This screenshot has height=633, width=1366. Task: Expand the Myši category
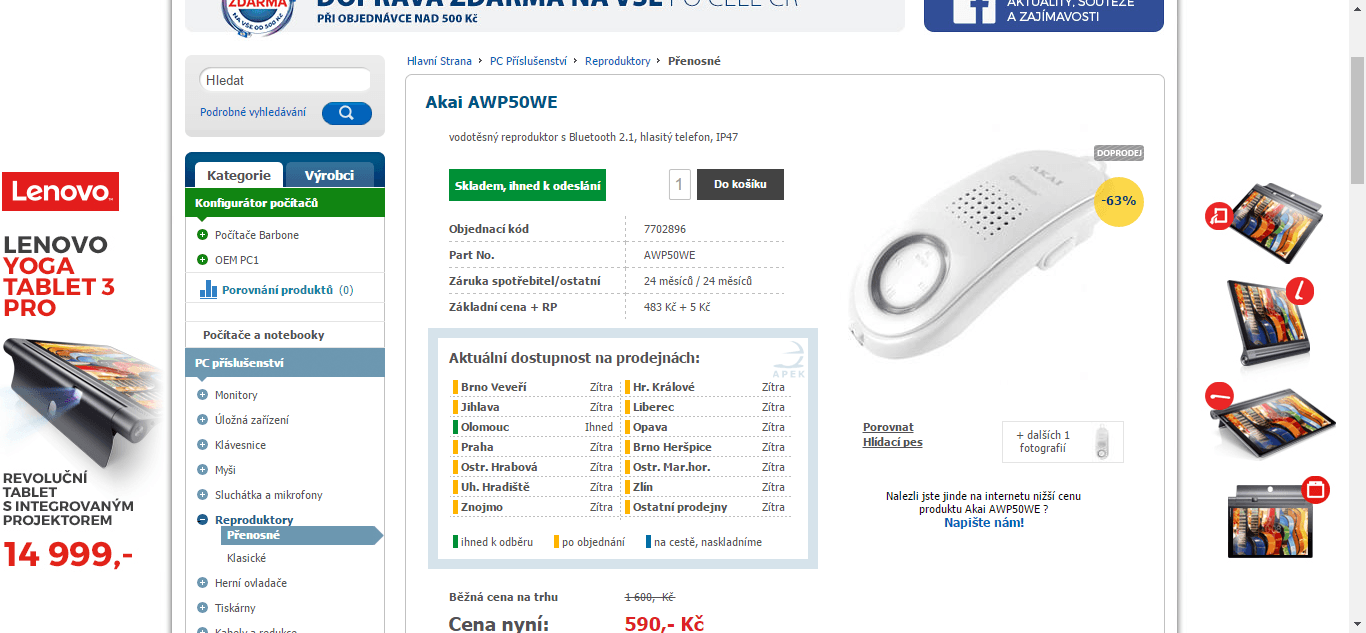[x=203, y=470]
